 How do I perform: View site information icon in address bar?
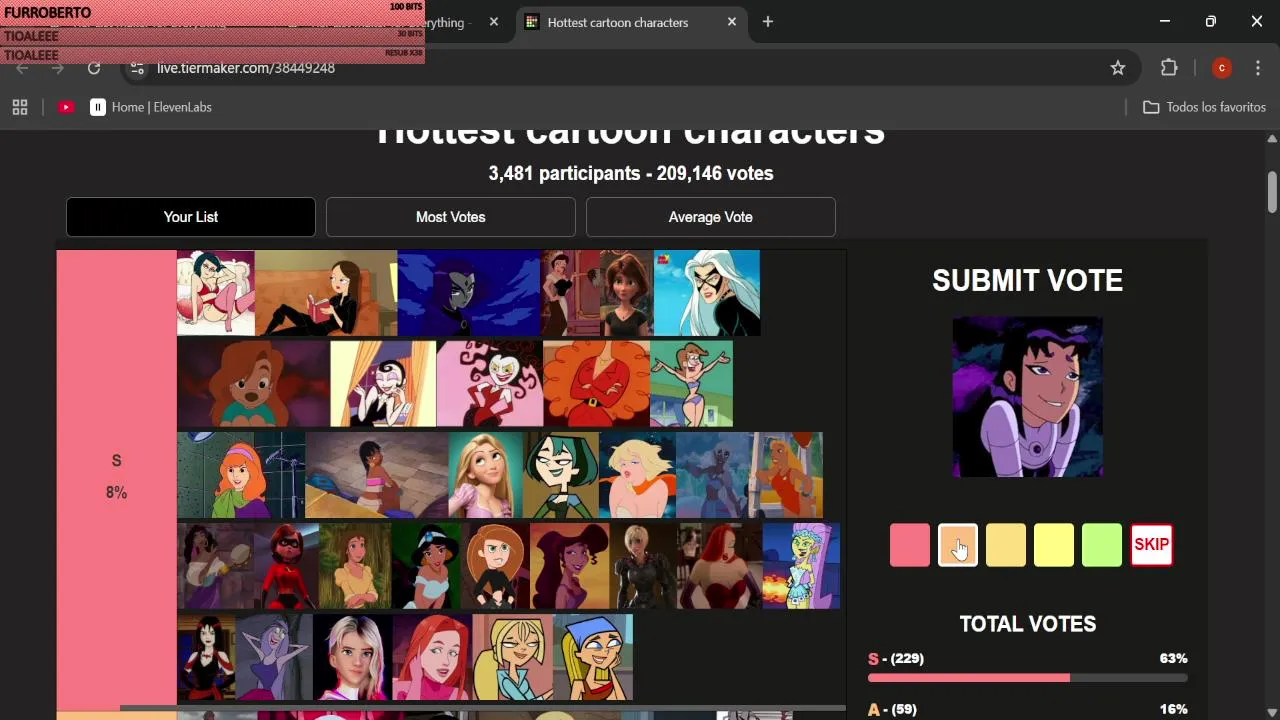coord(138,68)
